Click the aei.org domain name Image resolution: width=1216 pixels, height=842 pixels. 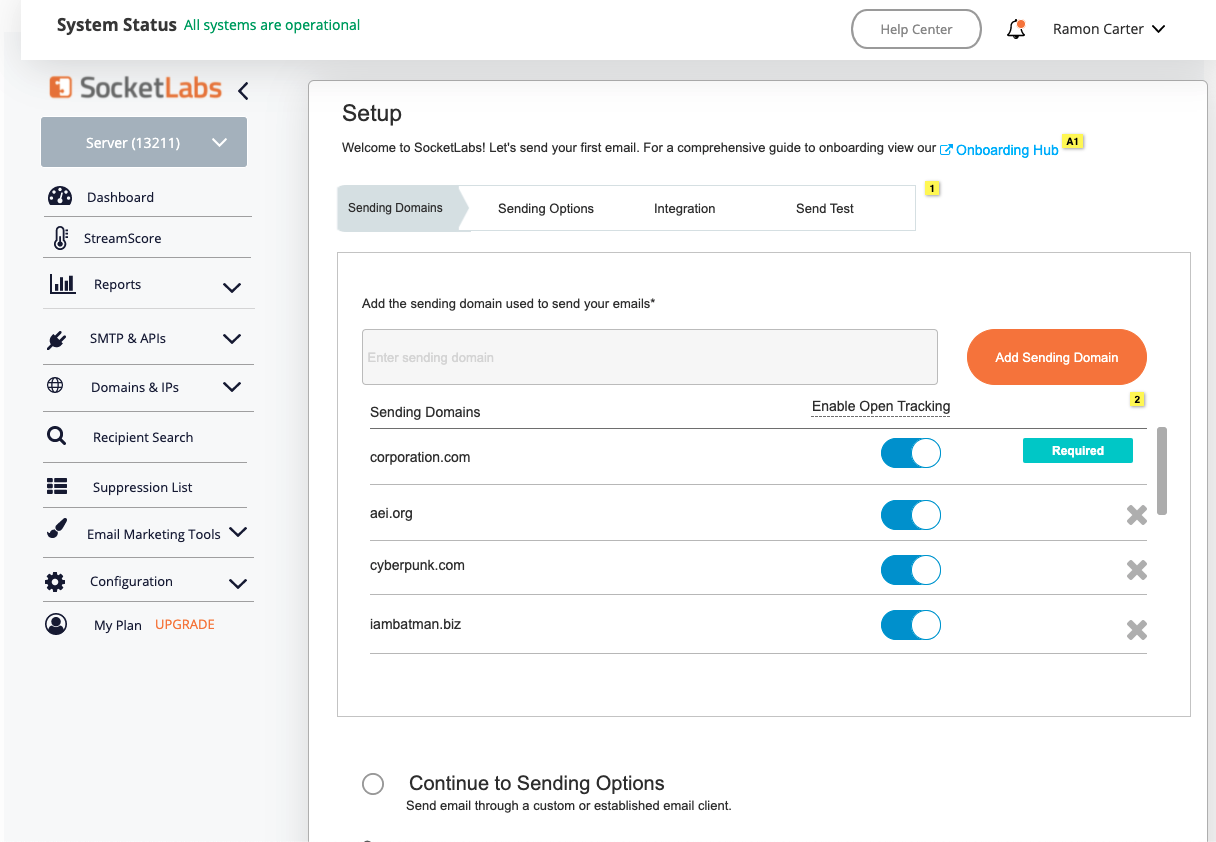(x=391, y=513)
